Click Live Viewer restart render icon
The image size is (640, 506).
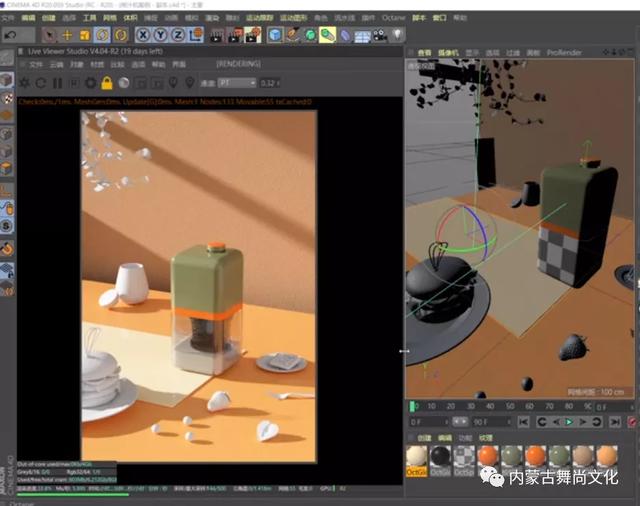(41, 83)
